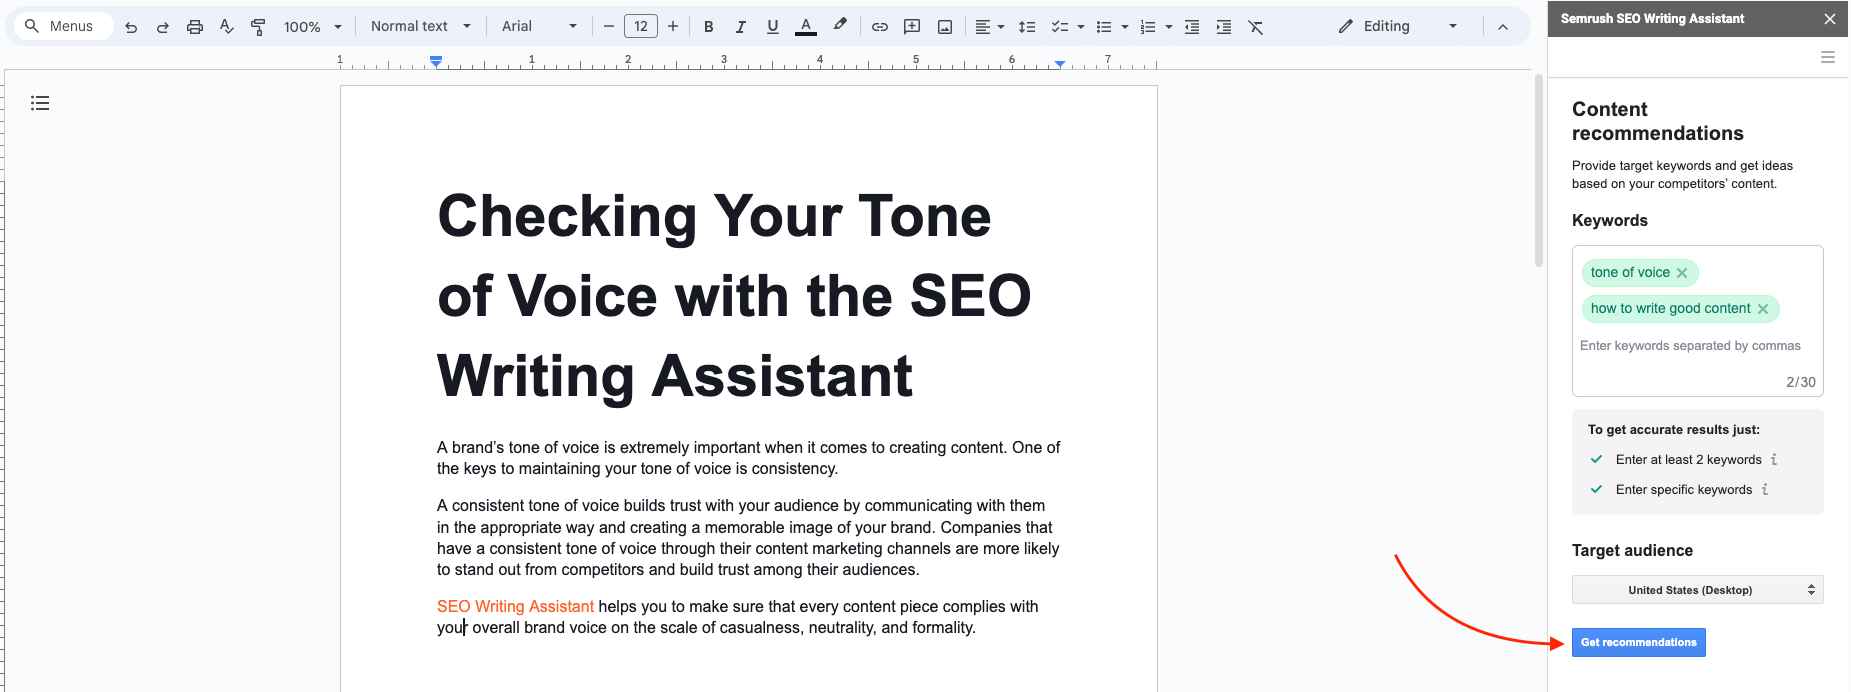
Task: Click the Target audience label
Action: click(x=1632, y=551)
